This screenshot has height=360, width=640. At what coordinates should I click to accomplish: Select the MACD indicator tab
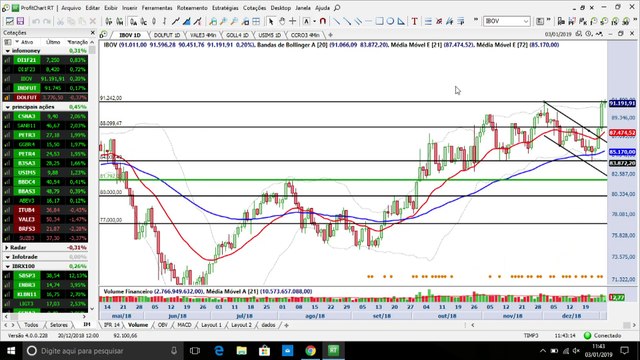pos(184,325)
